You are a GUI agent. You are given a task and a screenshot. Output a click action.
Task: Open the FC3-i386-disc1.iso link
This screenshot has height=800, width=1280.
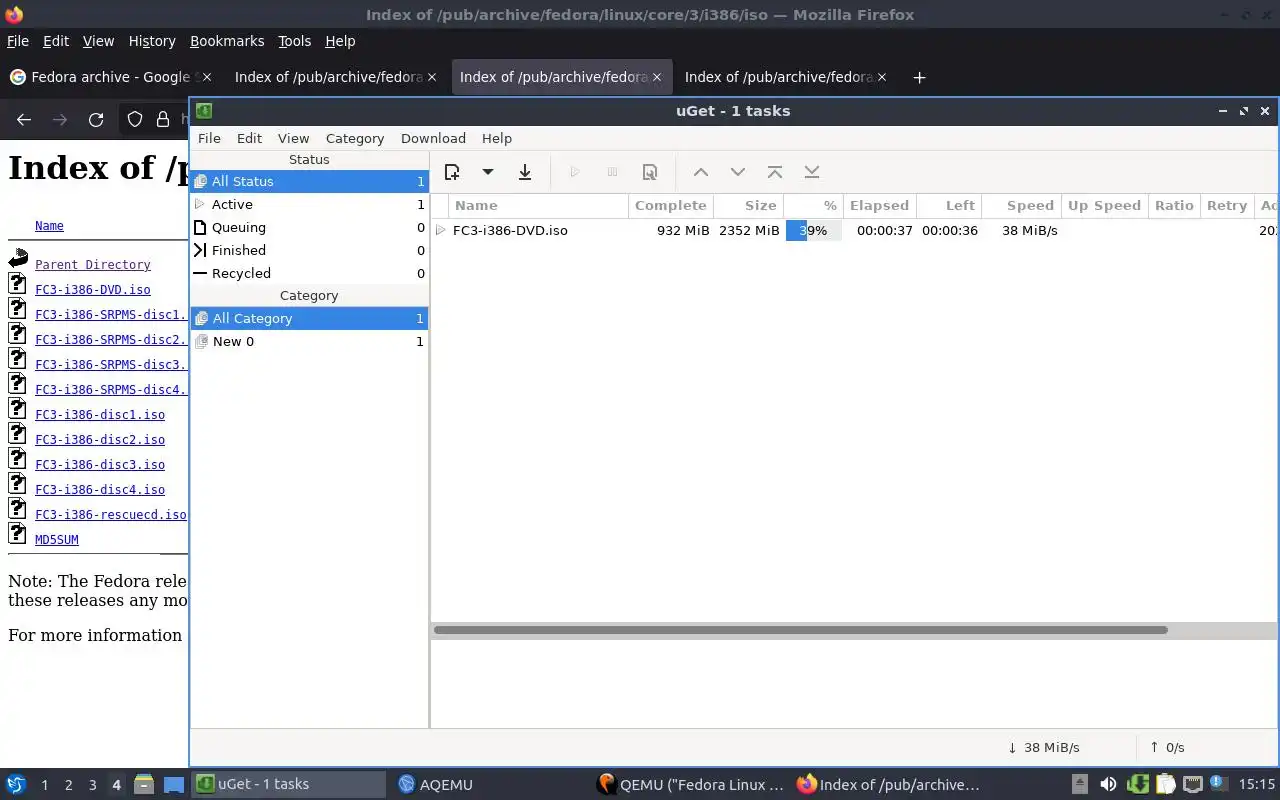click(100, 415)
